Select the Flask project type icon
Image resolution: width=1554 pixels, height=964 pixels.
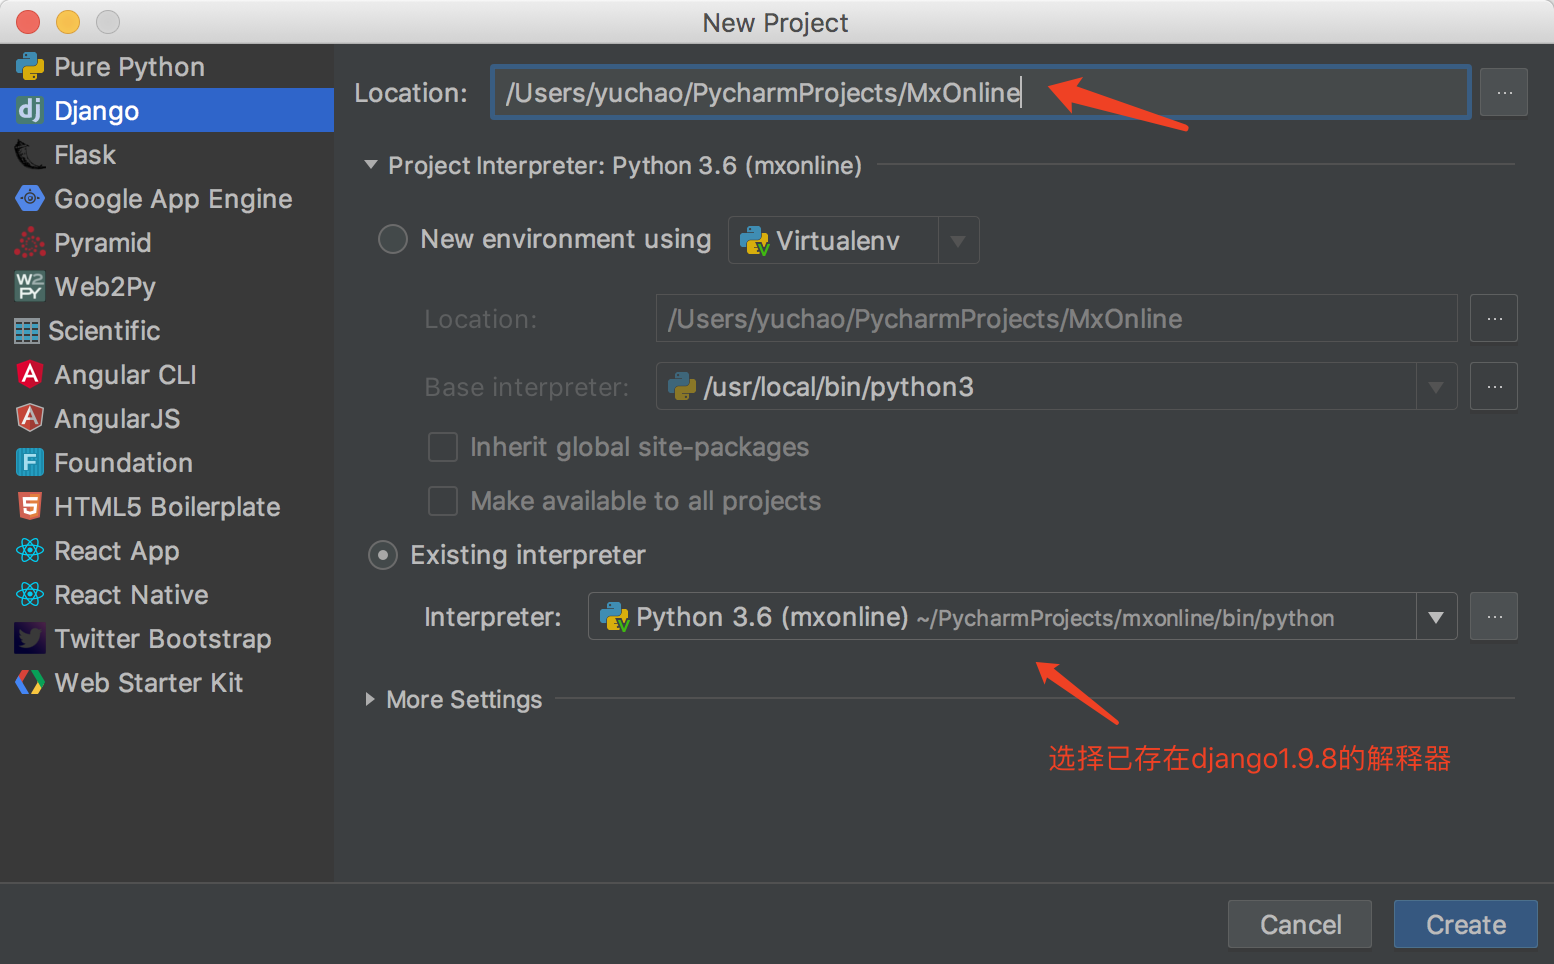pyautogui.click(x=30, y=155)
